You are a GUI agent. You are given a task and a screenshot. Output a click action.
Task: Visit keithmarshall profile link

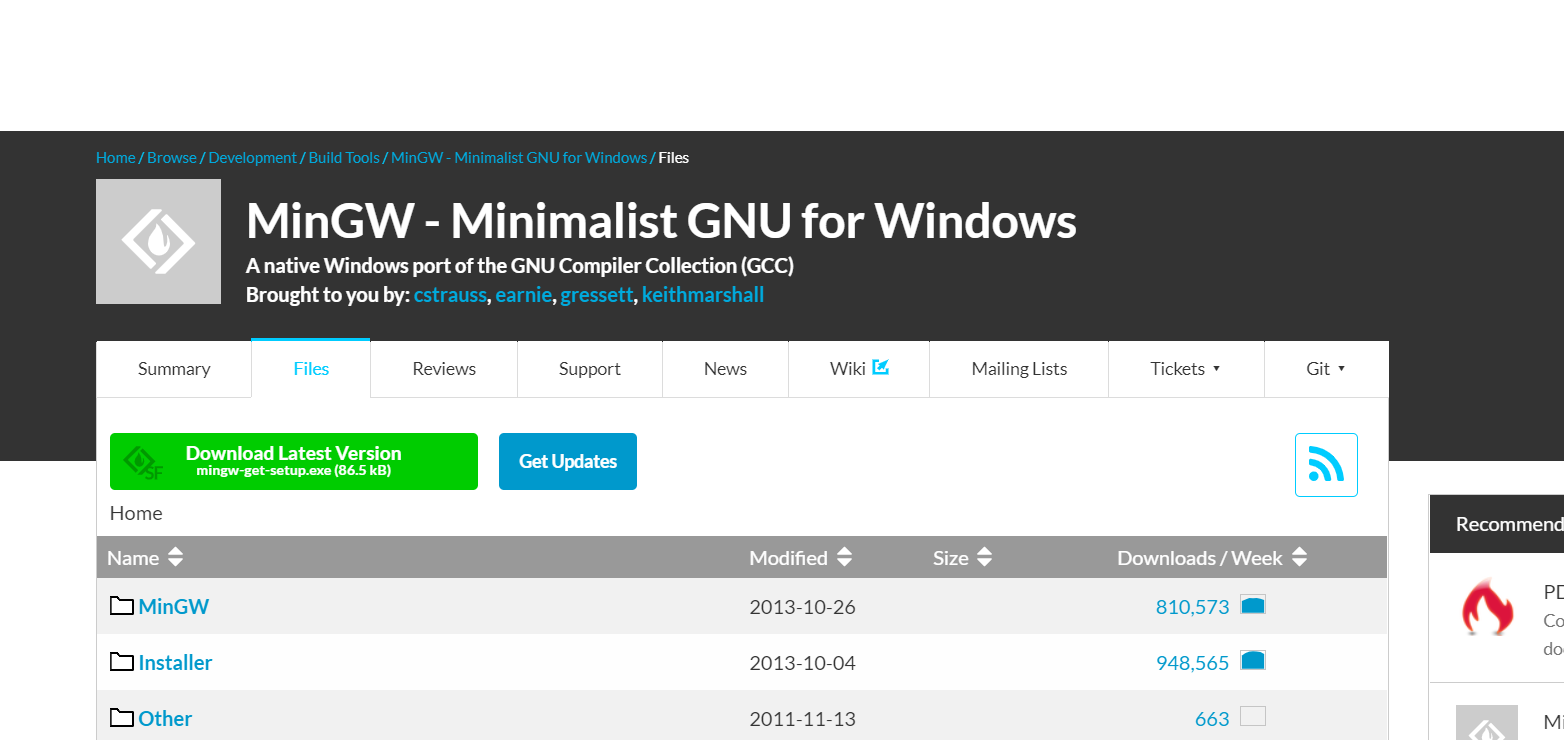[703, 295]
